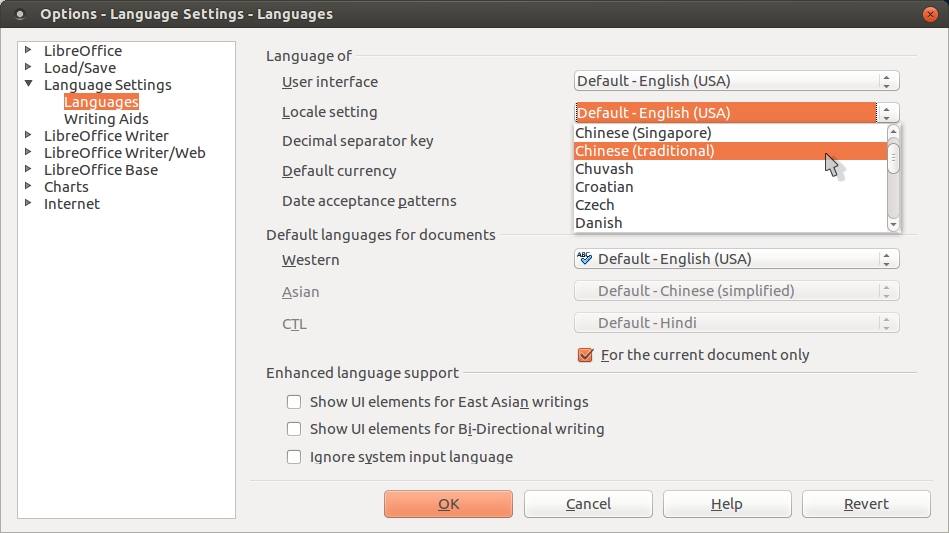Open the User interface language dropdown
949x533 pixels.
736,82
